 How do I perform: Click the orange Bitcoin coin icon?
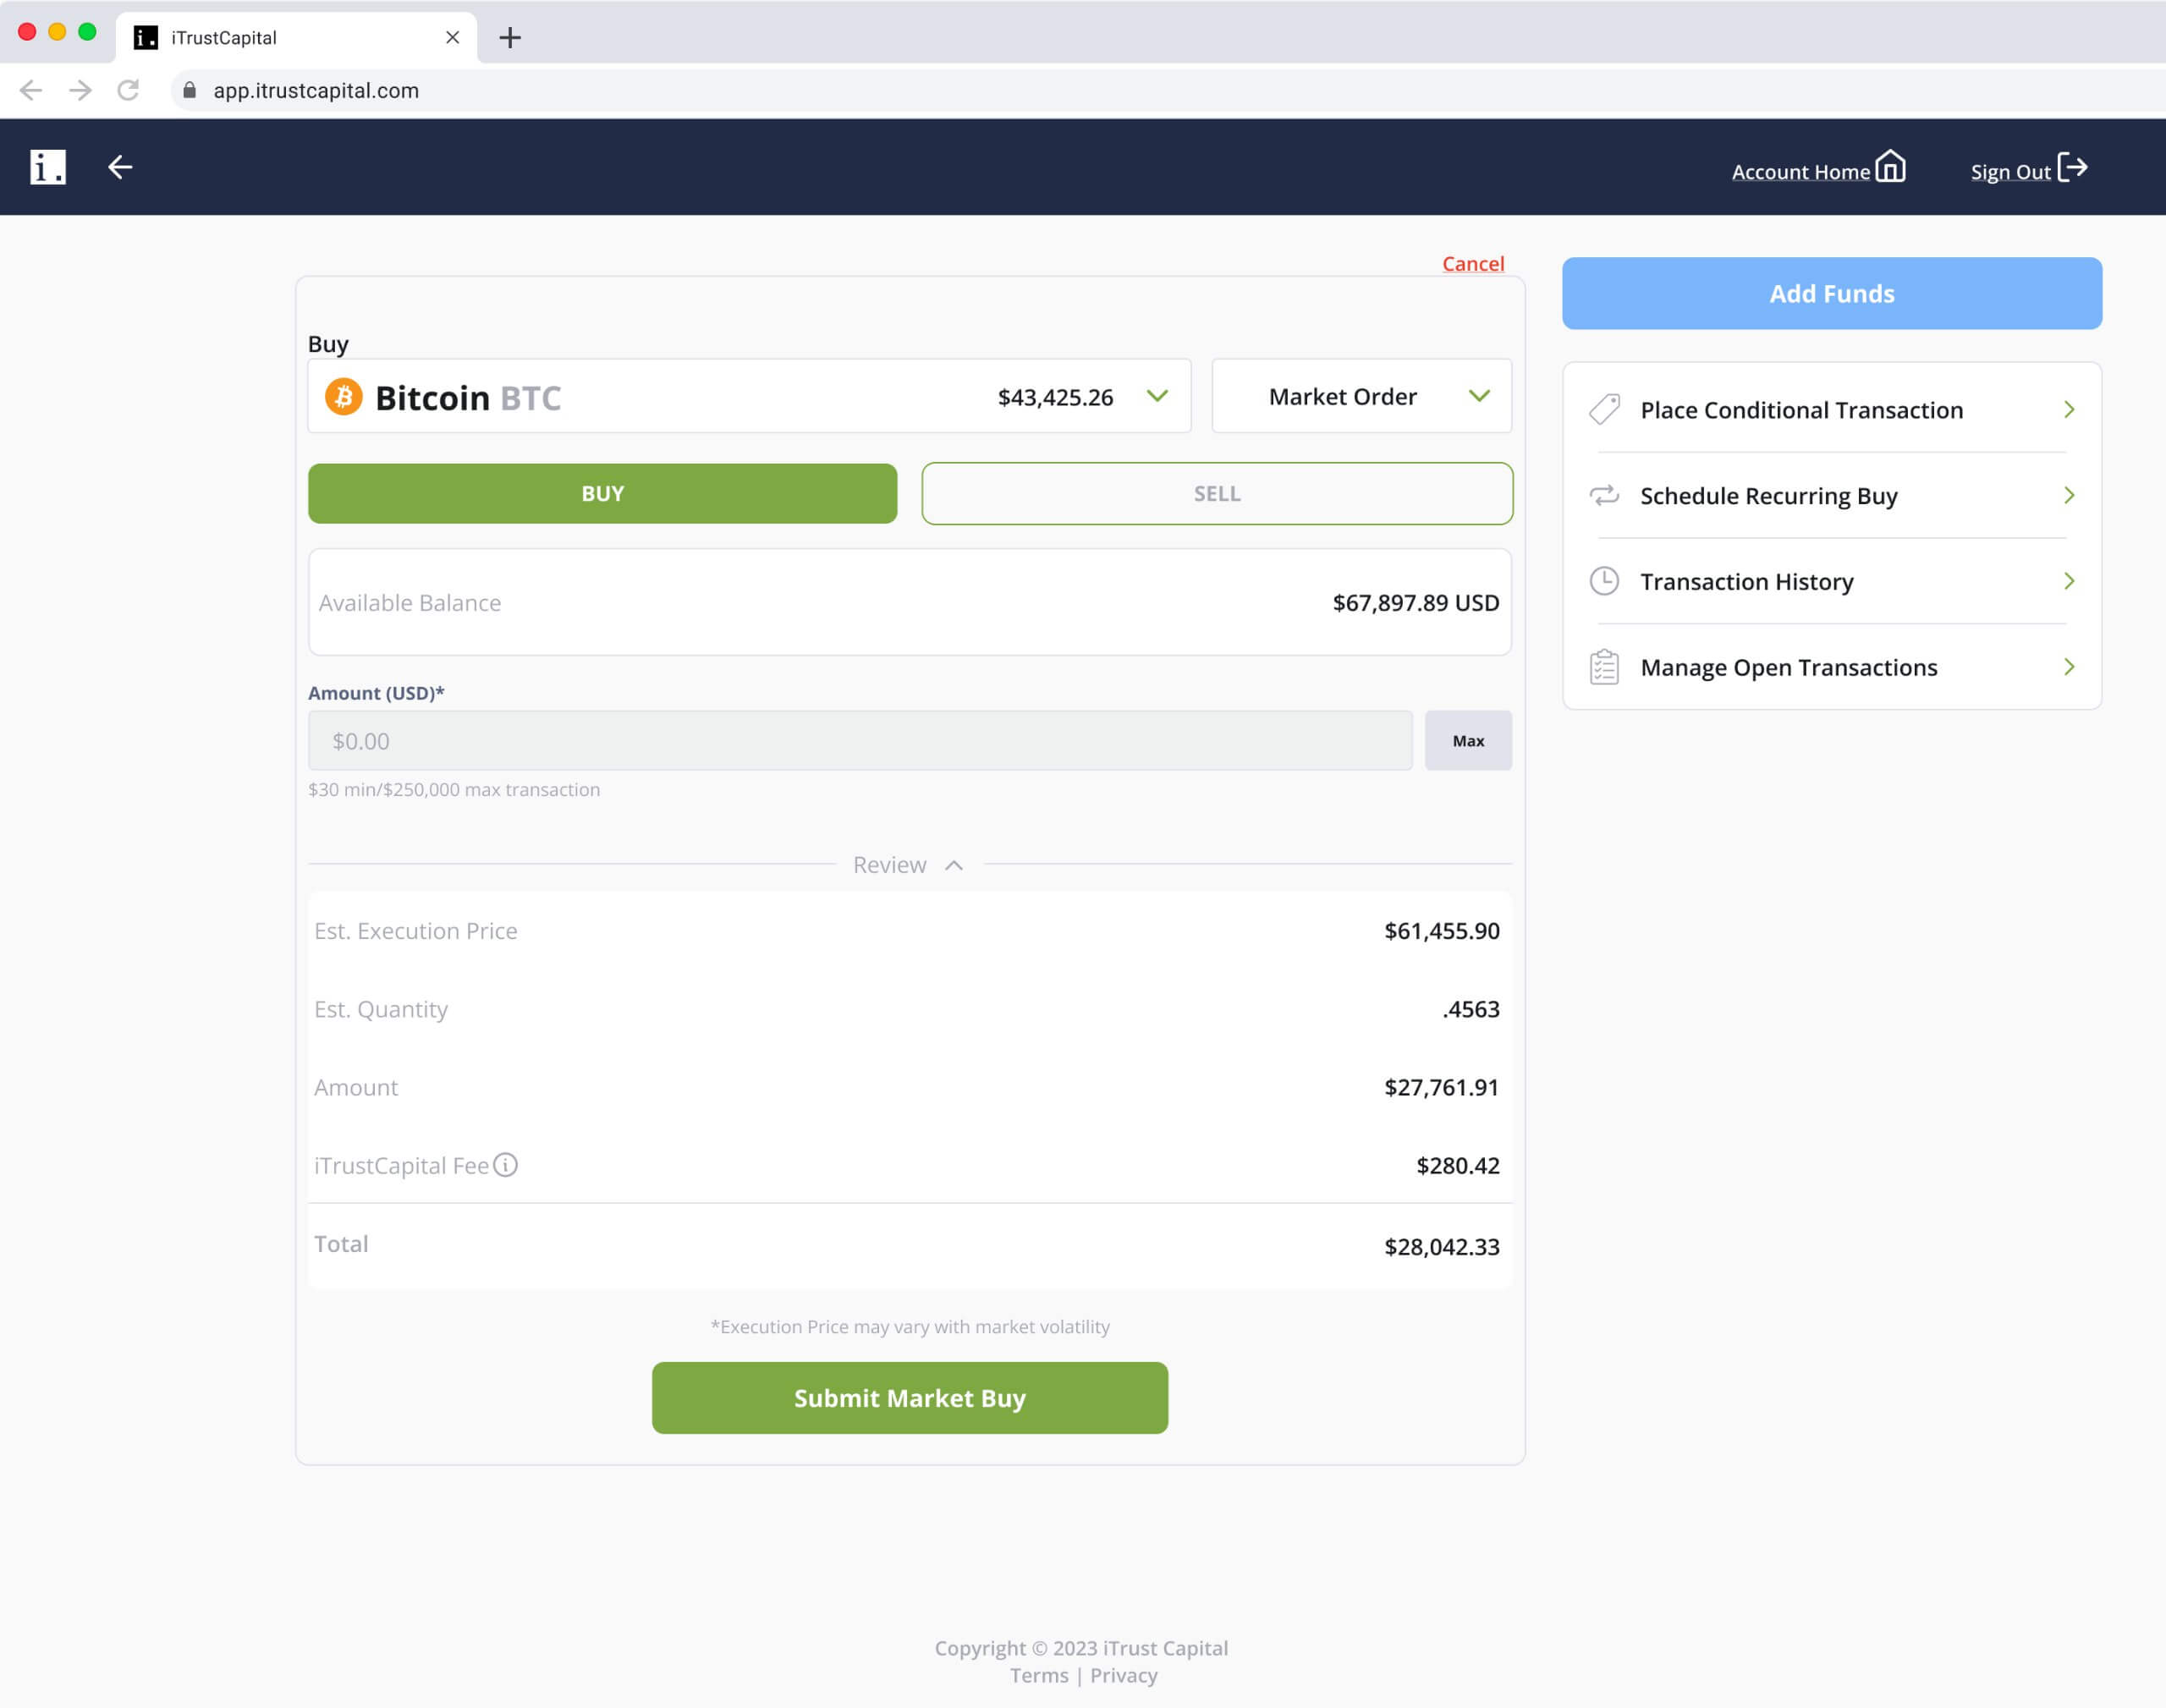pyautogui.click(x=344, y=397)
